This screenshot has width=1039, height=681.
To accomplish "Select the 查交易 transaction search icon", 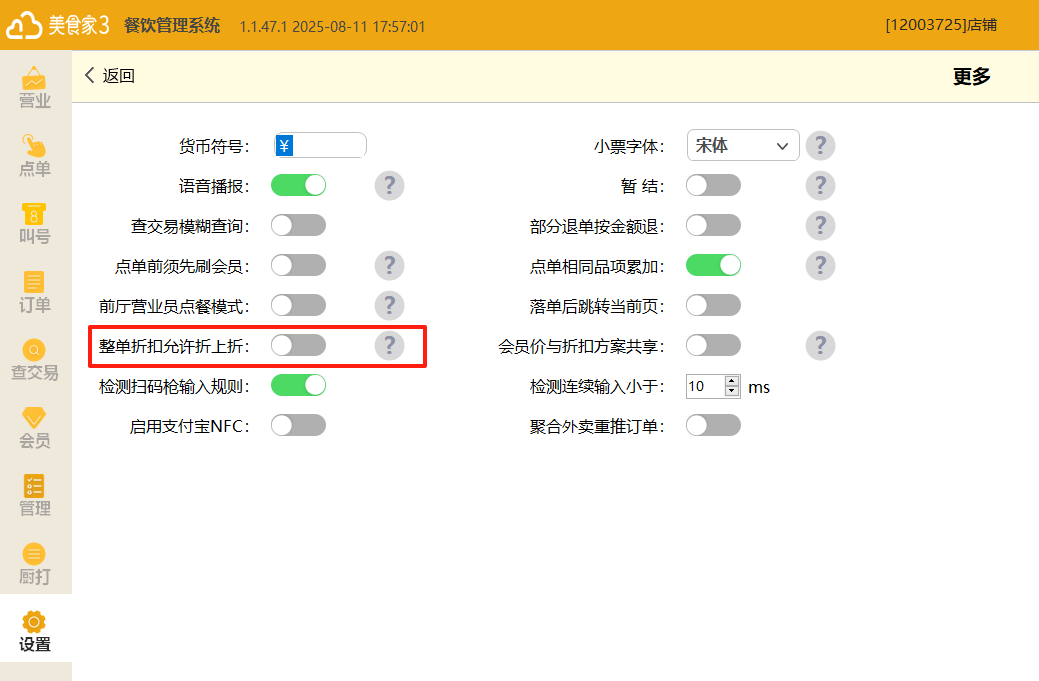I will pyautogui.click(x=35, y=359).
